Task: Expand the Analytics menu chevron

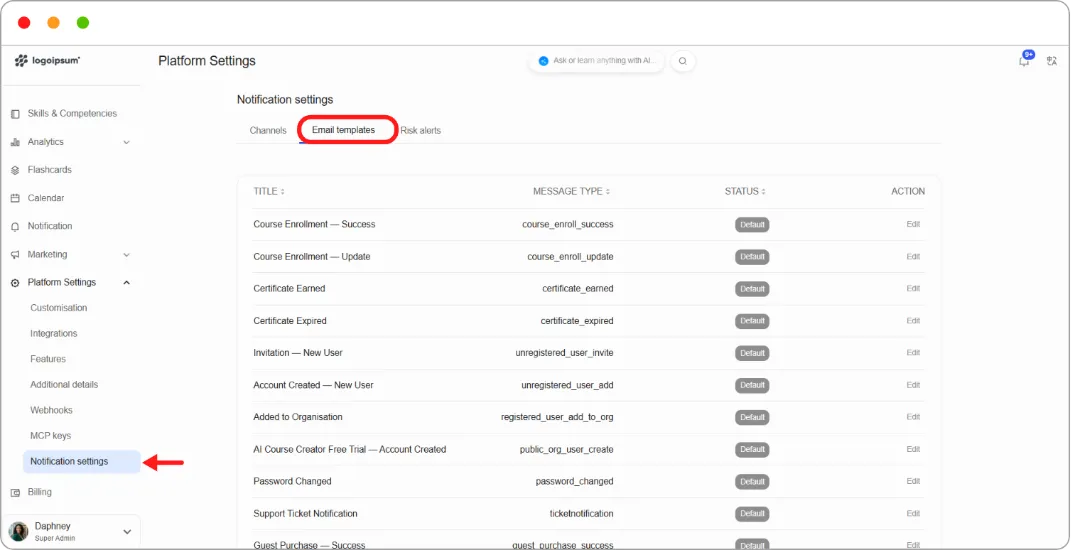Action: click(126, 142)
